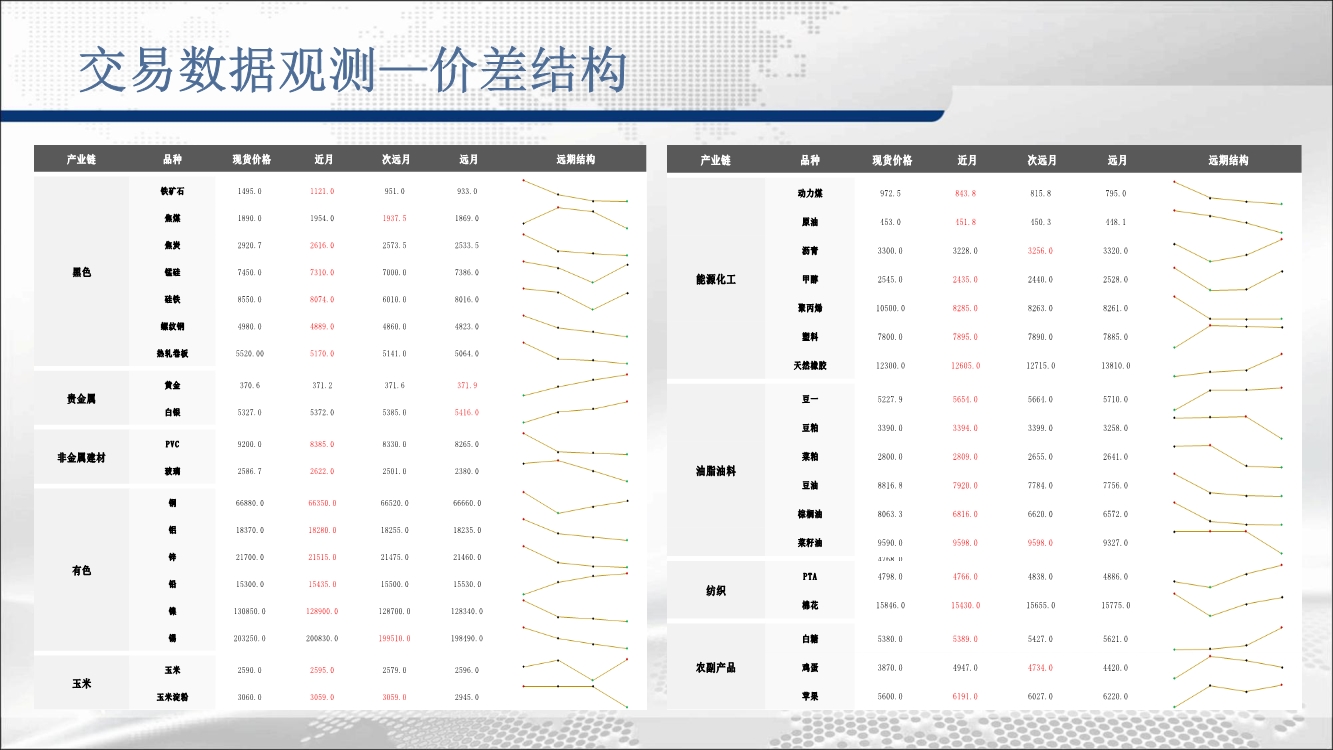Click the forward-curve sparkline in the 动力煤 row
The width and height of the screenshot is (1333, 750).
click(x=1228, y=193)
